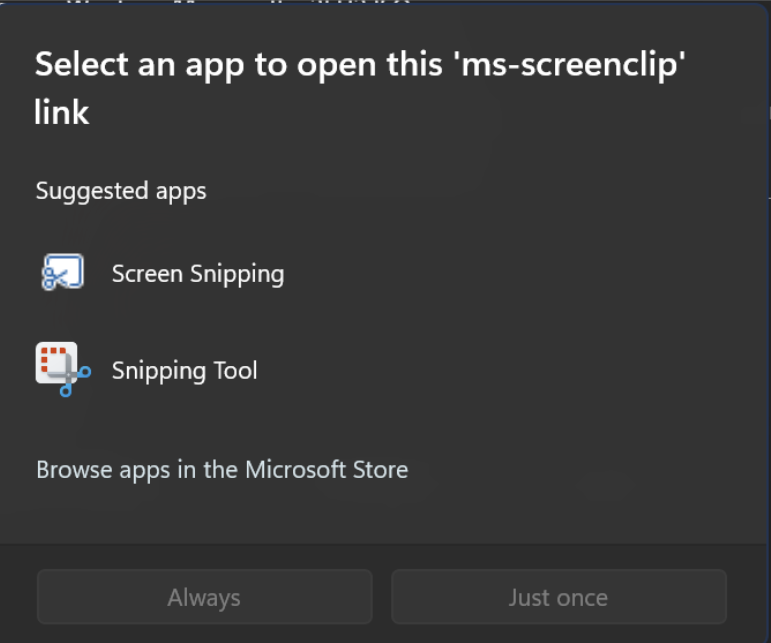Open Browse apps in the Microsoft Store
The image size is (771, 643).
(222, 469)
